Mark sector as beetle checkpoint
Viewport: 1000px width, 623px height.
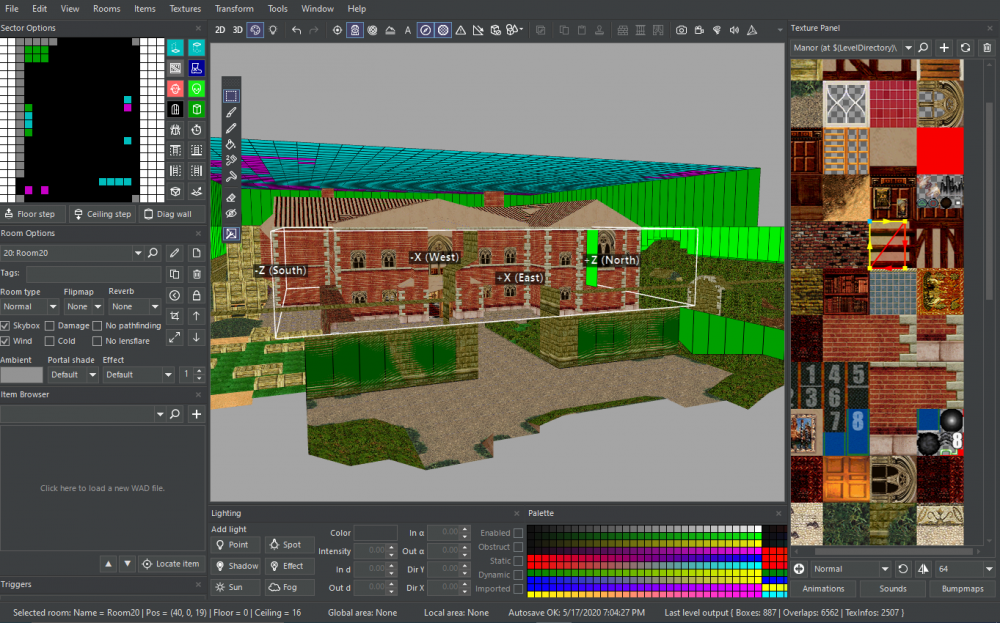coord(175,129)
